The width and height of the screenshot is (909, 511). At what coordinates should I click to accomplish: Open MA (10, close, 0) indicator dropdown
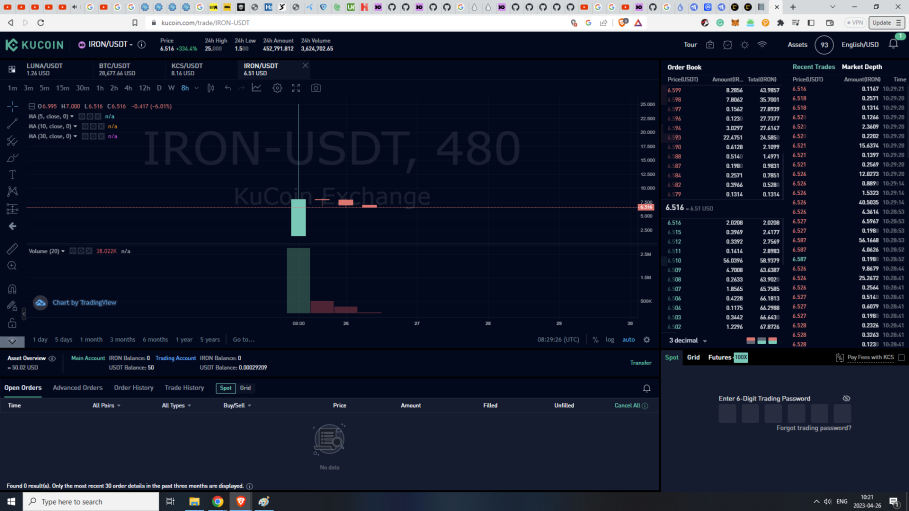75,126
